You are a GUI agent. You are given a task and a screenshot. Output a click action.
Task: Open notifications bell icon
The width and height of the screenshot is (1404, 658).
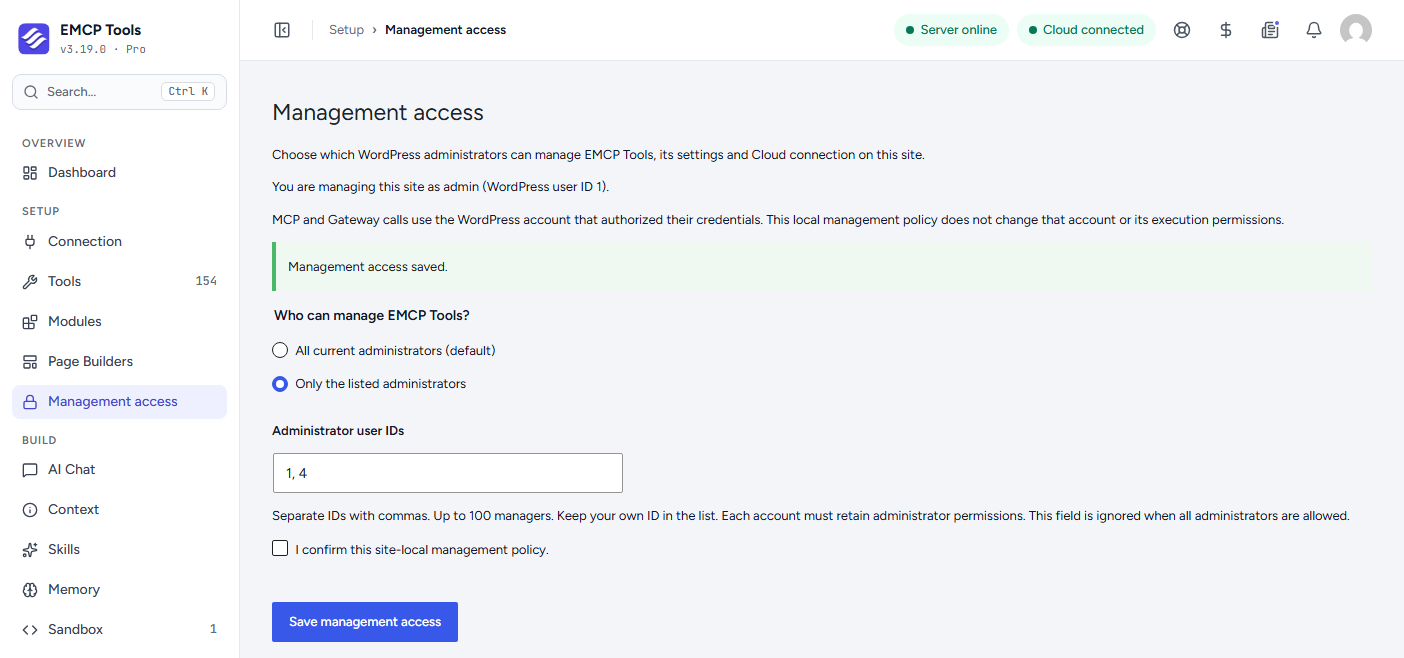1314,30
